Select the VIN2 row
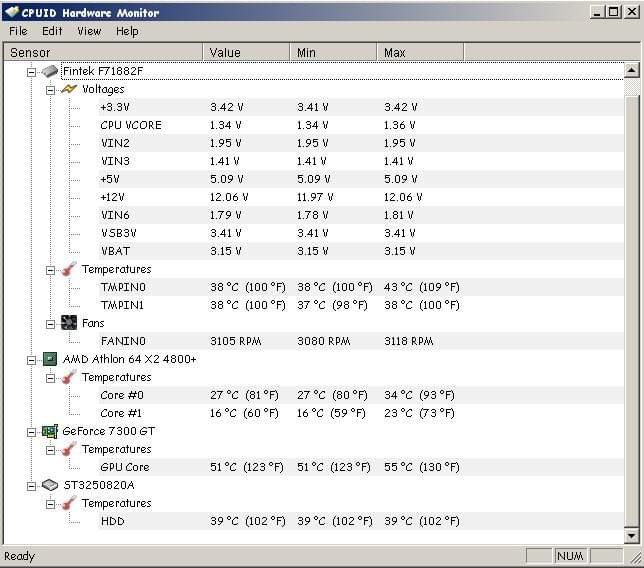The width and height of the screenshot is (644, 568). click(361, 143)
